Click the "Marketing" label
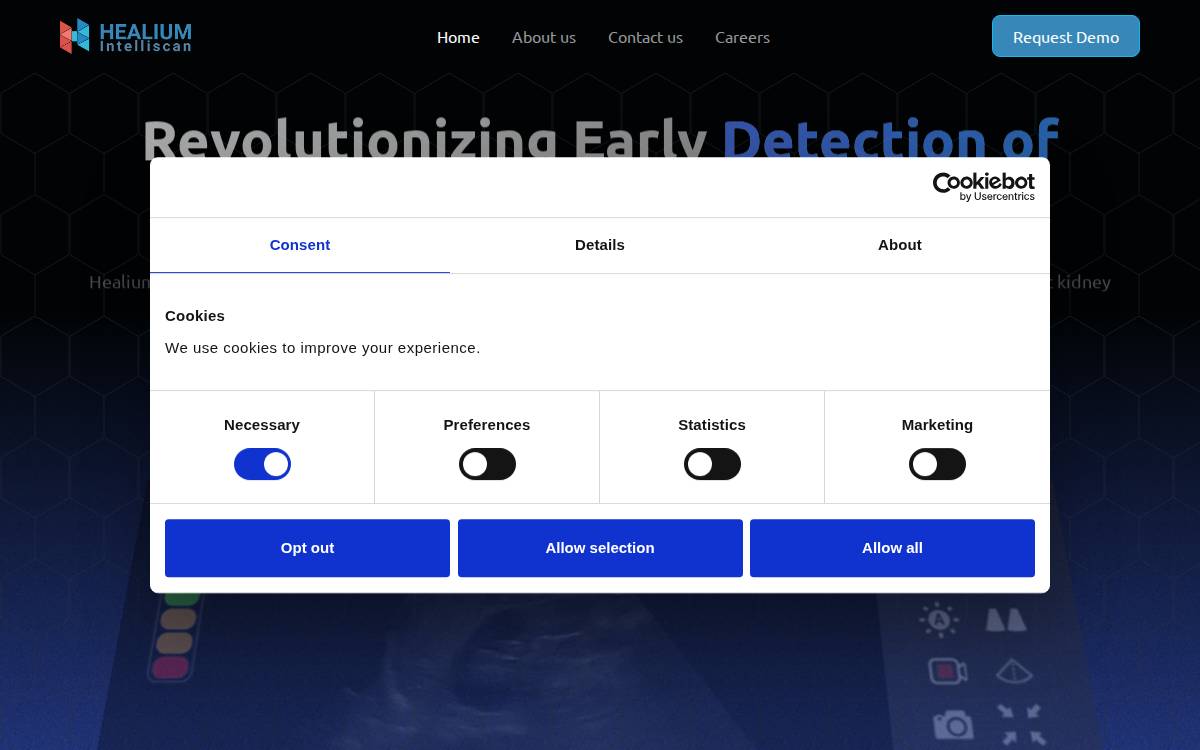 pos(937,425)
